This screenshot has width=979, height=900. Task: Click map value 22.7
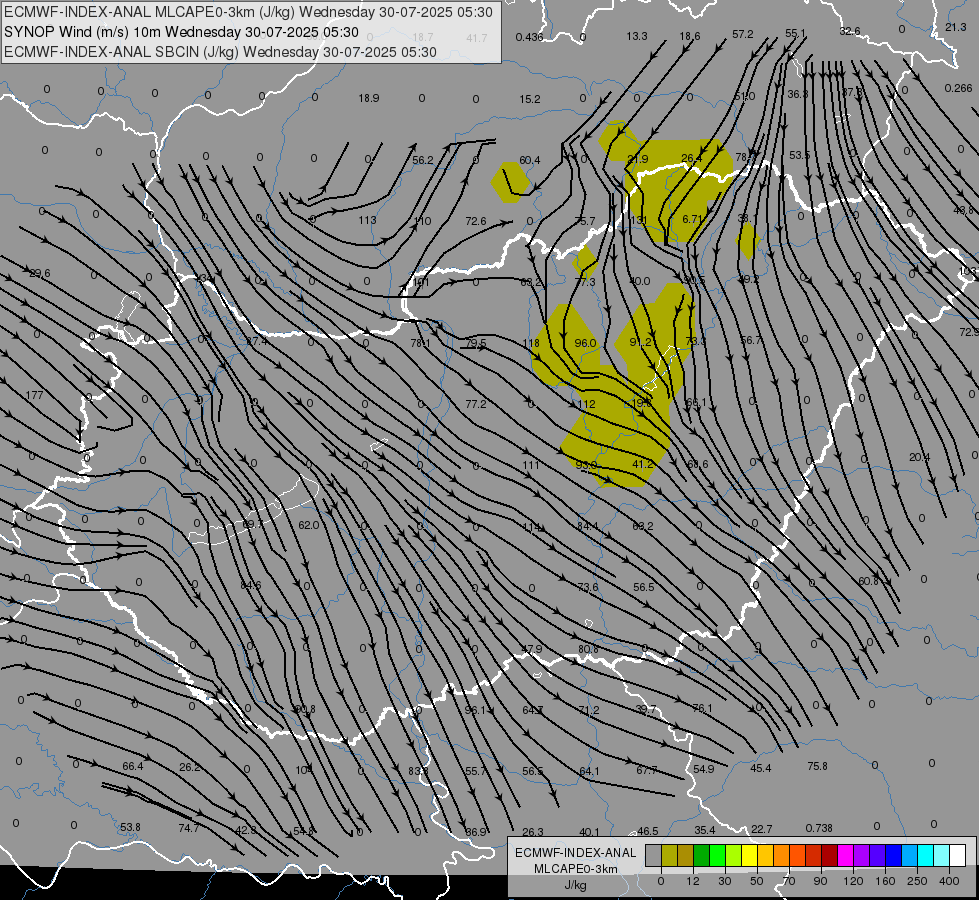(x=762, y=829)
